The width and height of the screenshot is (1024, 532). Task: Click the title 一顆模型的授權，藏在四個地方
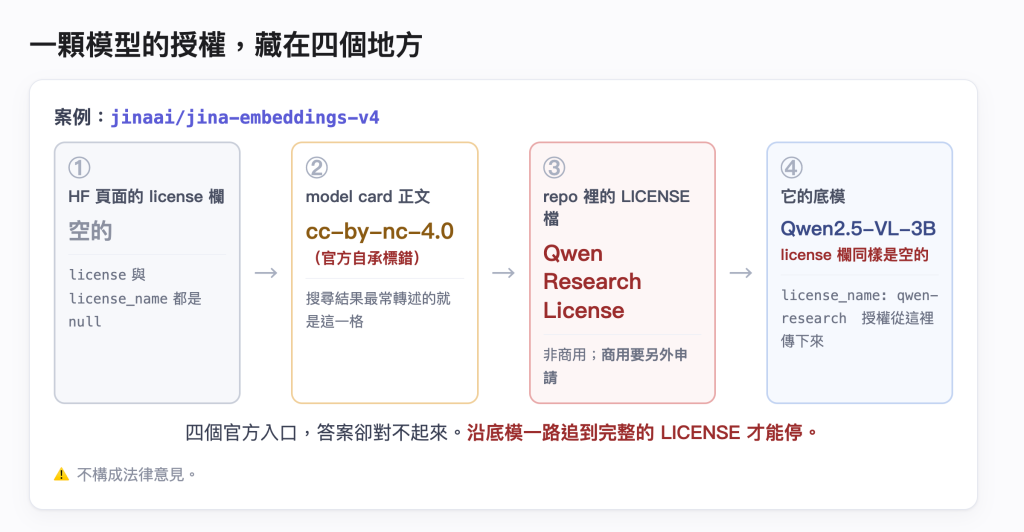point(226,45)
